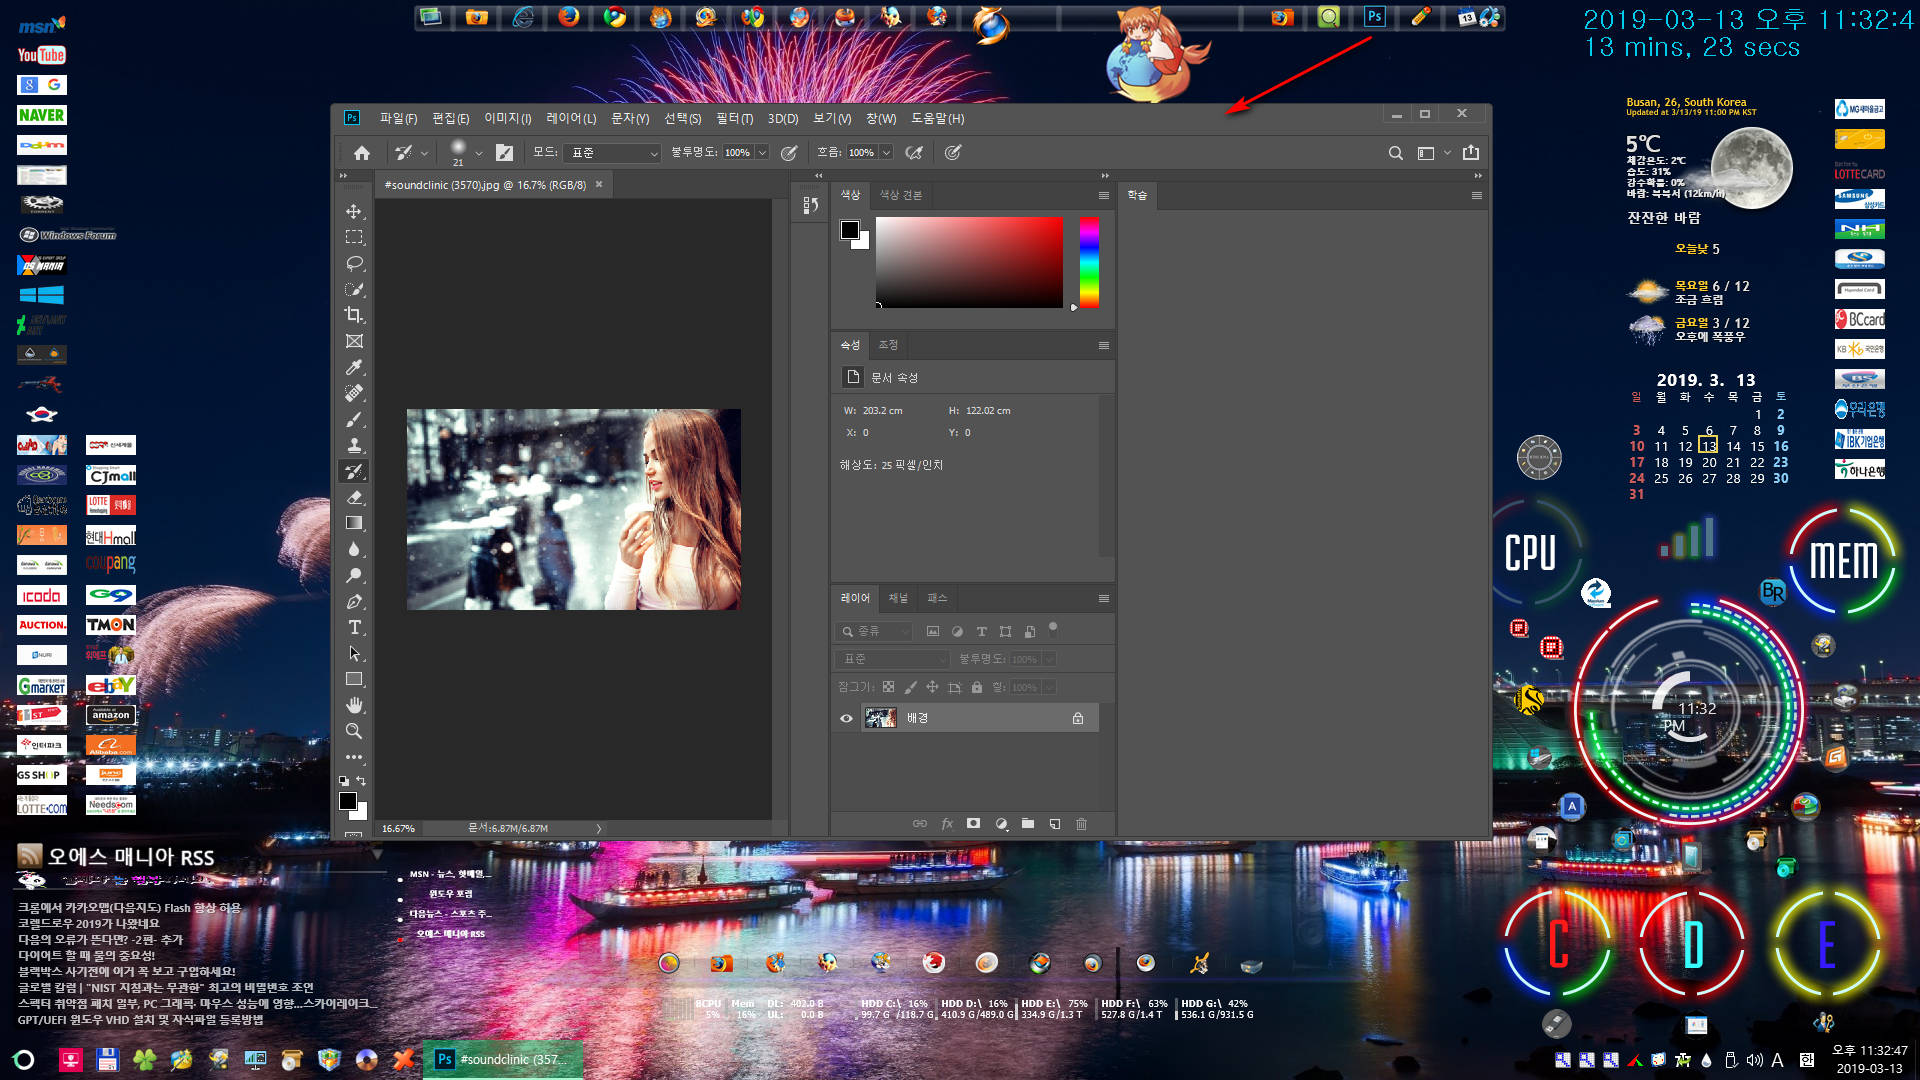Toggle pressure for size button
Screen dimensions: 1920x1080
[x=953, y=153]
